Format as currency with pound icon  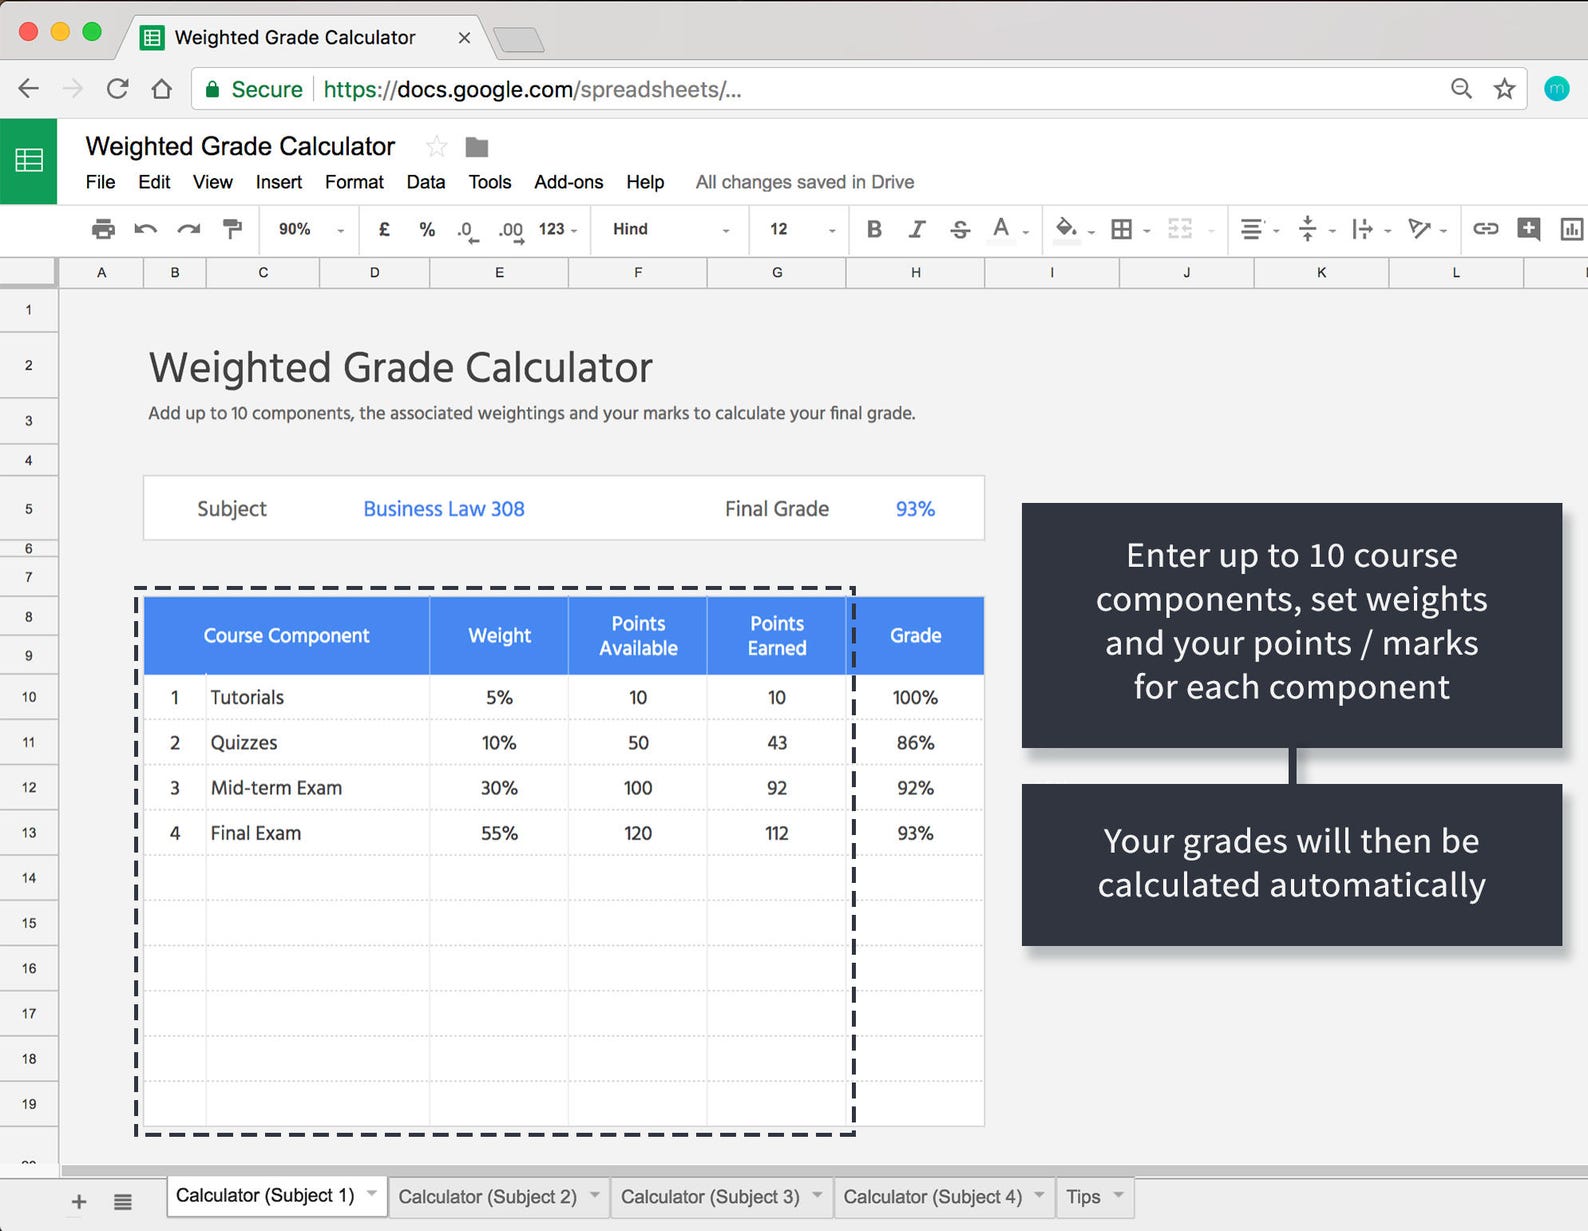click(384, 229)
